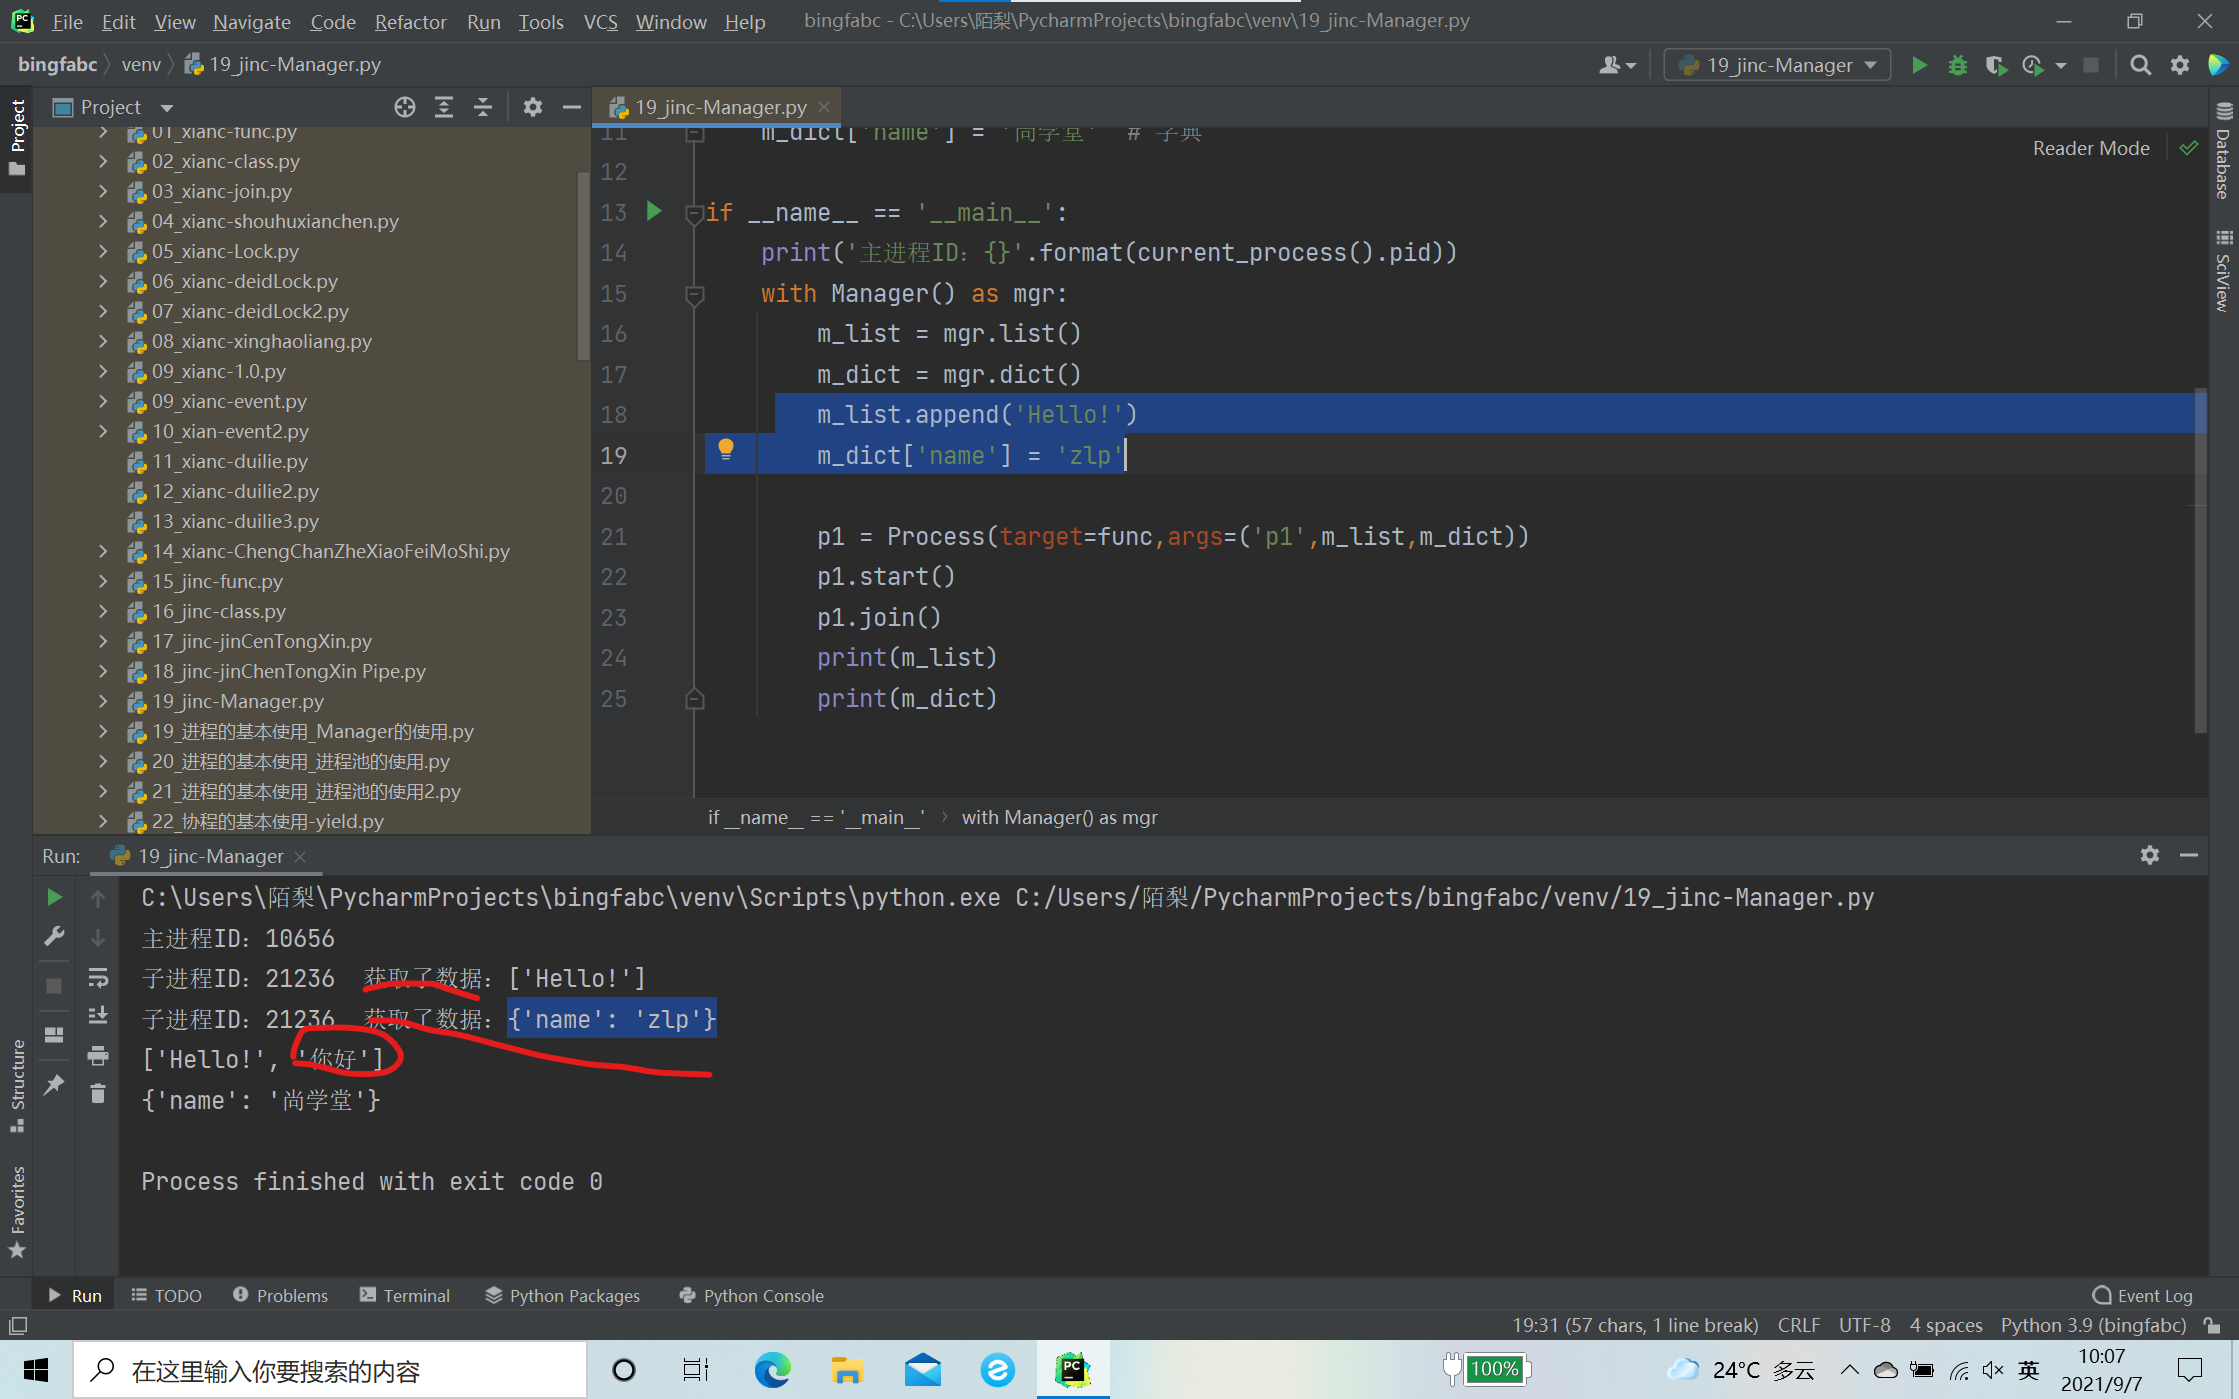The height and width of the screenshot is (1399, 2239).
Task: Open IDE settings gear in top toolbar
Action: 2179,65
